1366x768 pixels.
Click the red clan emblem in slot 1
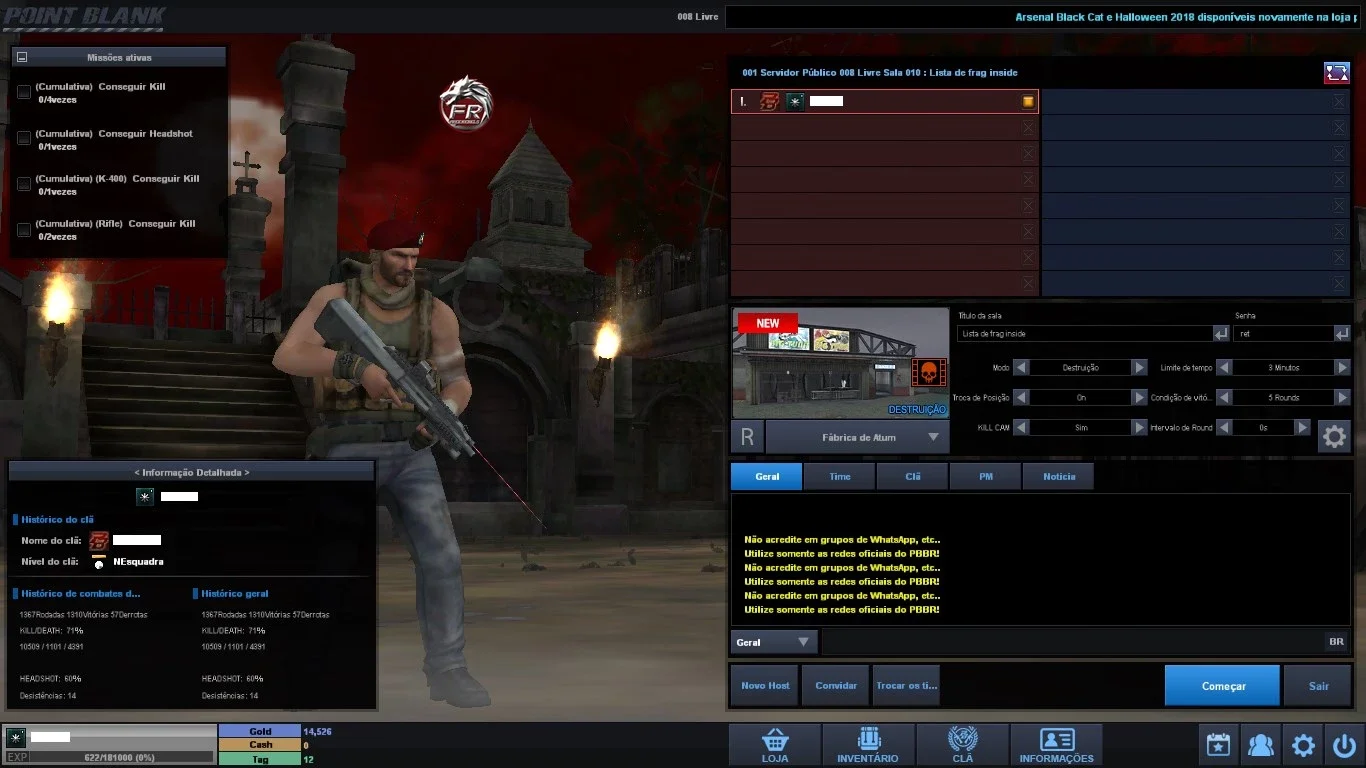coord(769,101)
